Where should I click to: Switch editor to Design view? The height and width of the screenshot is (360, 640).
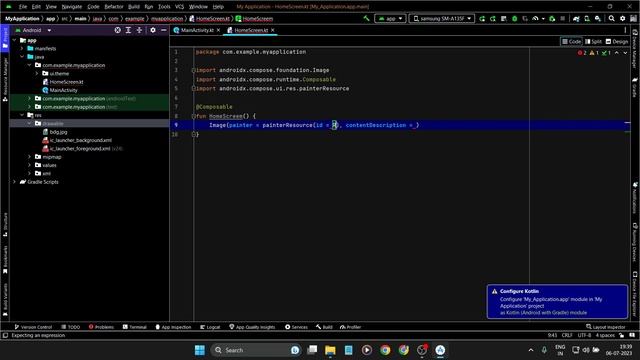click(617, 41)
